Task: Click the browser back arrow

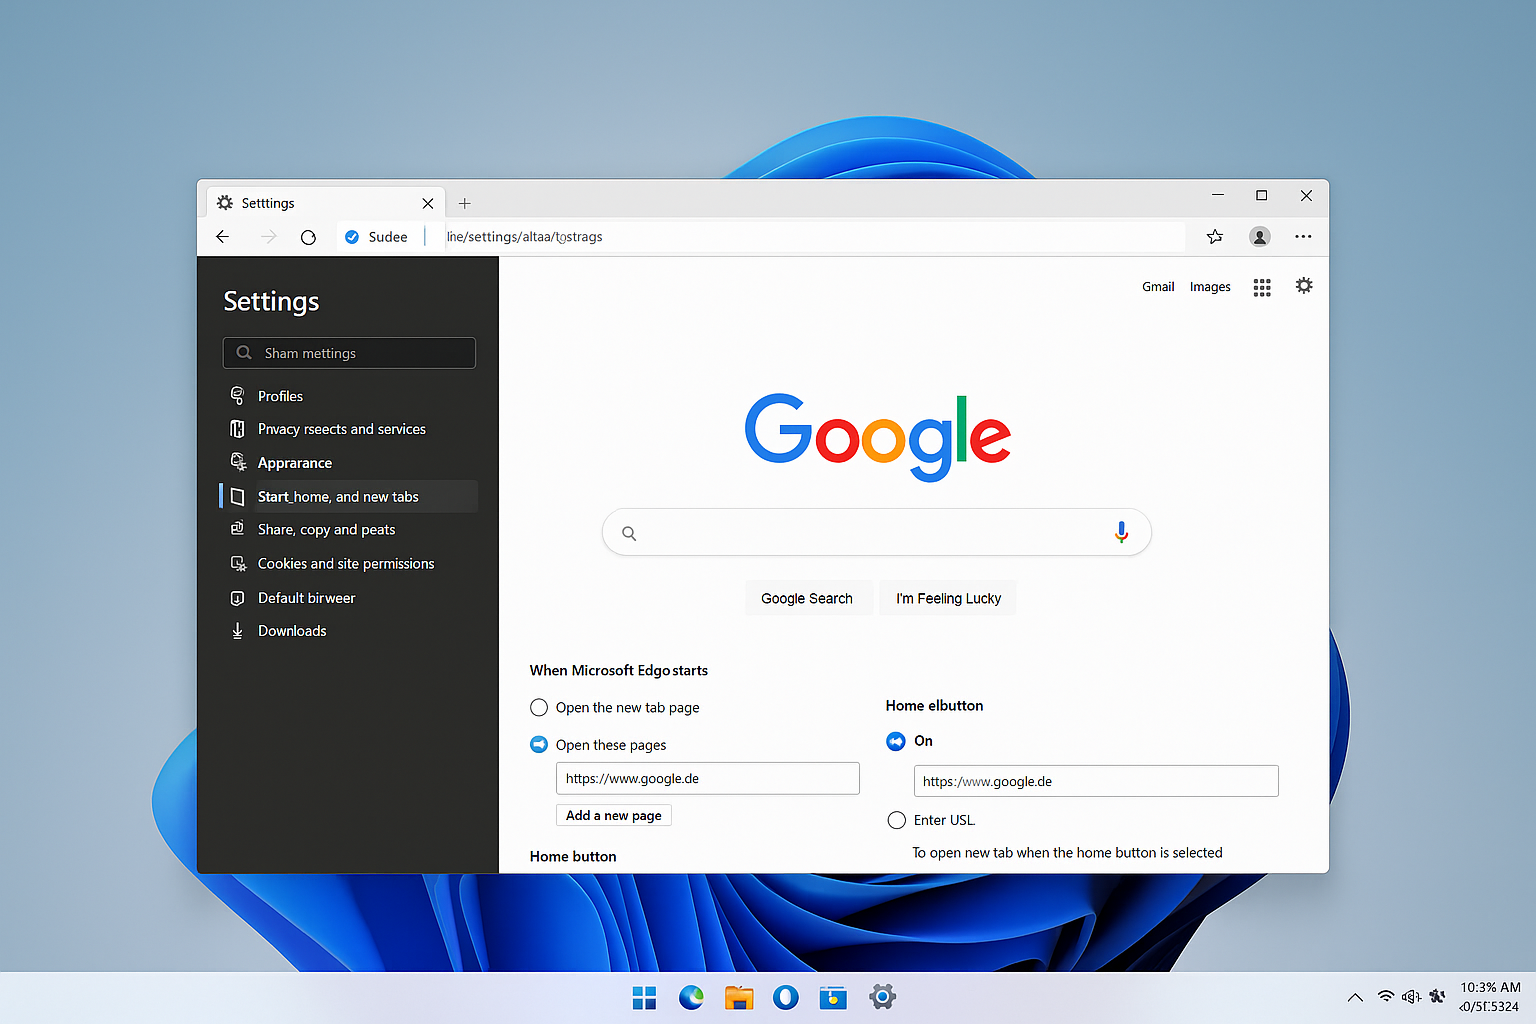Action: click(223, 237)
